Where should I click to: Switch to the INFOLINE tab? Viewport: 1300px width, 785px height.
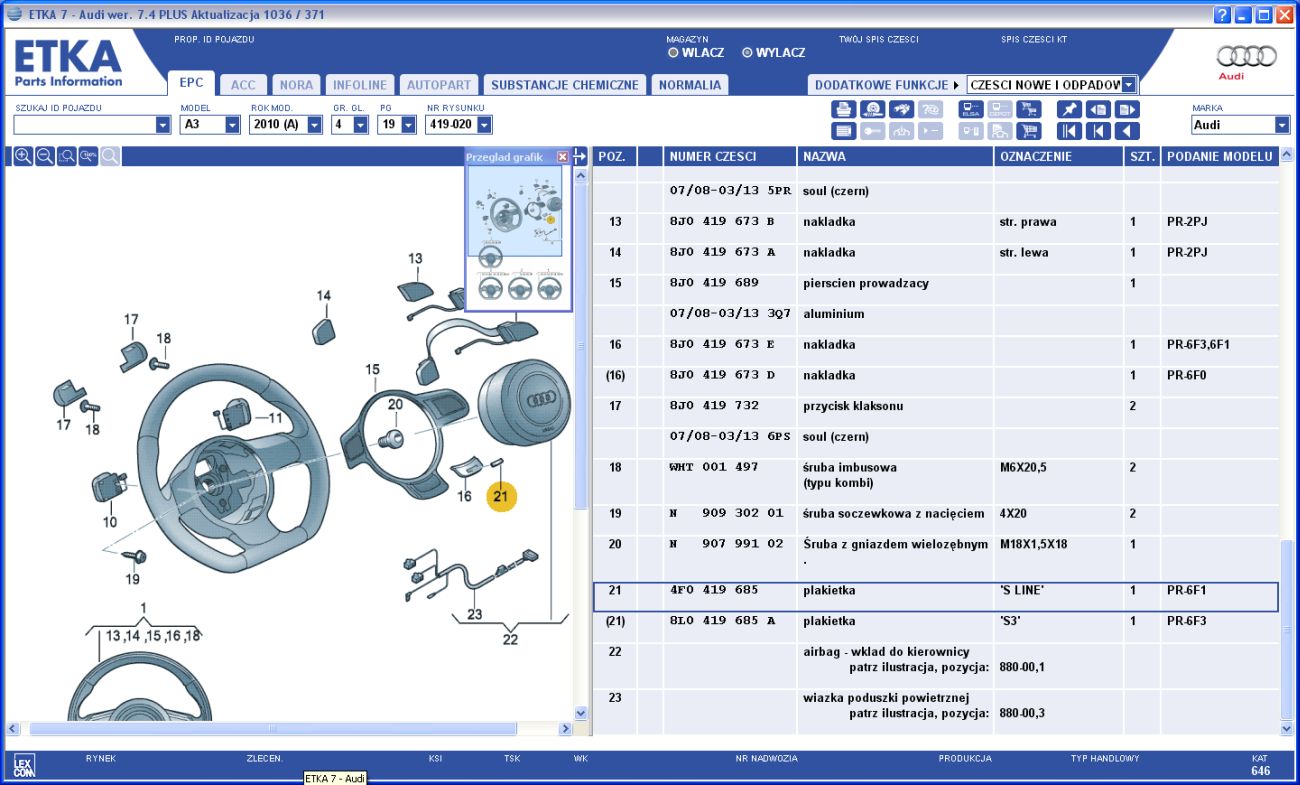360,85
